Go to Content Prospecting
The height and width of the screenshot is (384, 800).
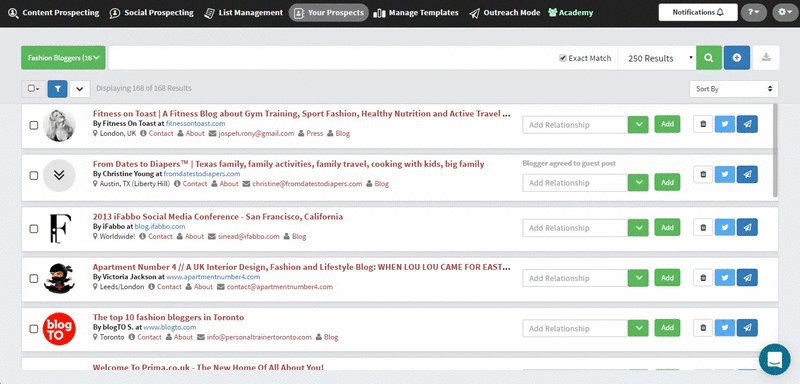(x=54, y=13)
